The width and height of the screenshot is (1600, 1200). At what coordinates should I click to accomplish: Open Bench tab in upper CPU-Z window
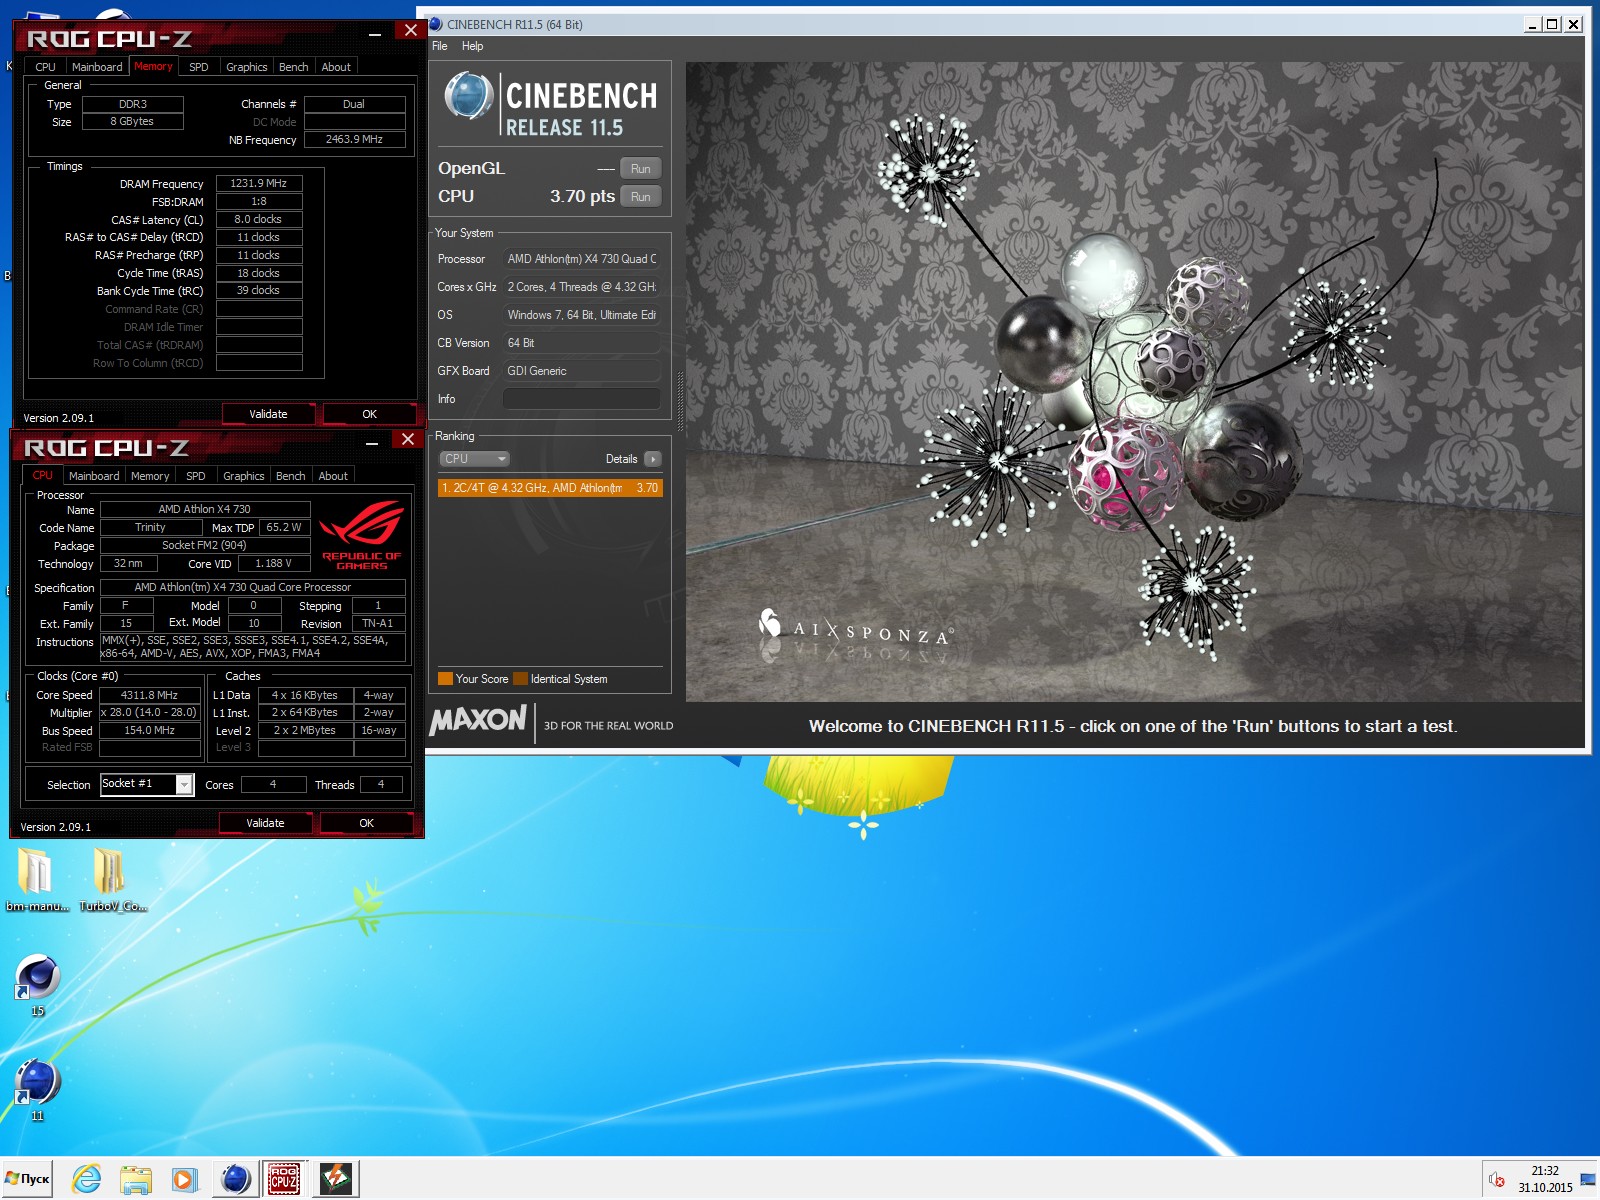pos(294,67)
